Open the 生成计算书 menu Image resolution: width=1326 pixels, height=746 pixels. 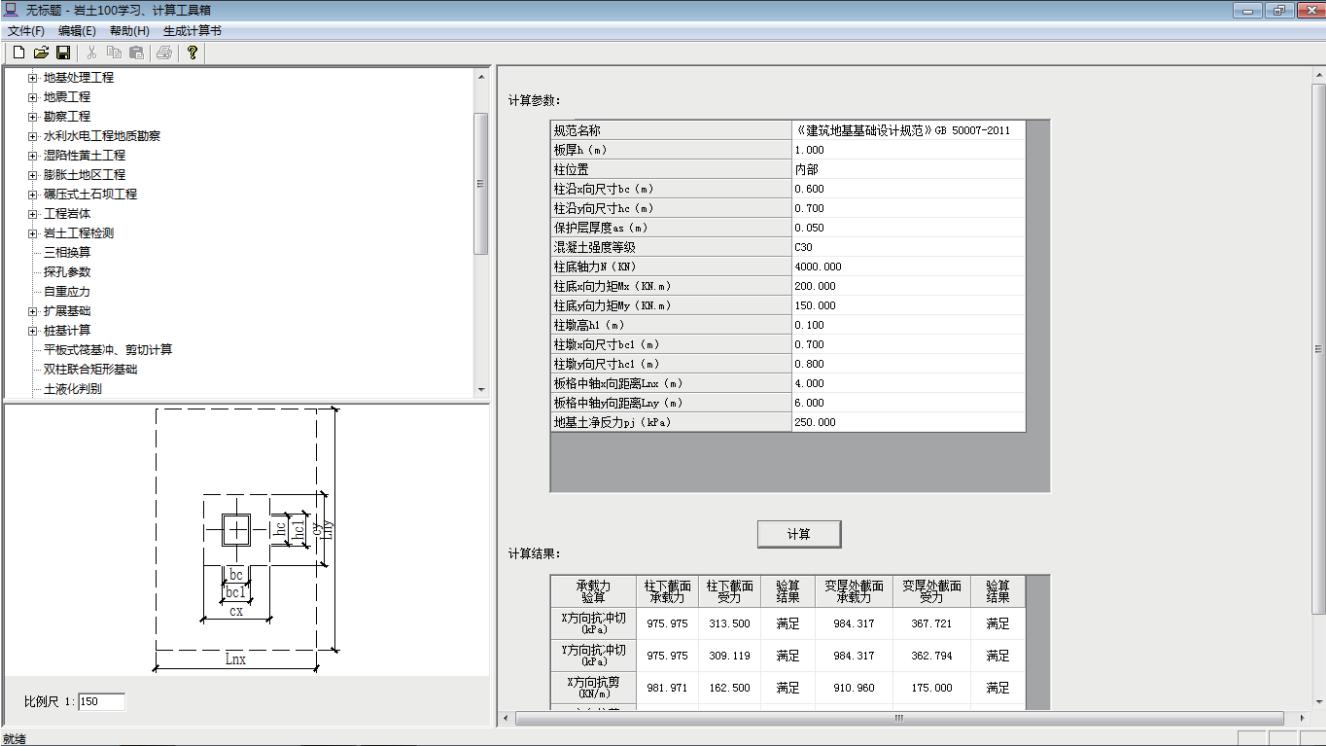(191, 31)
